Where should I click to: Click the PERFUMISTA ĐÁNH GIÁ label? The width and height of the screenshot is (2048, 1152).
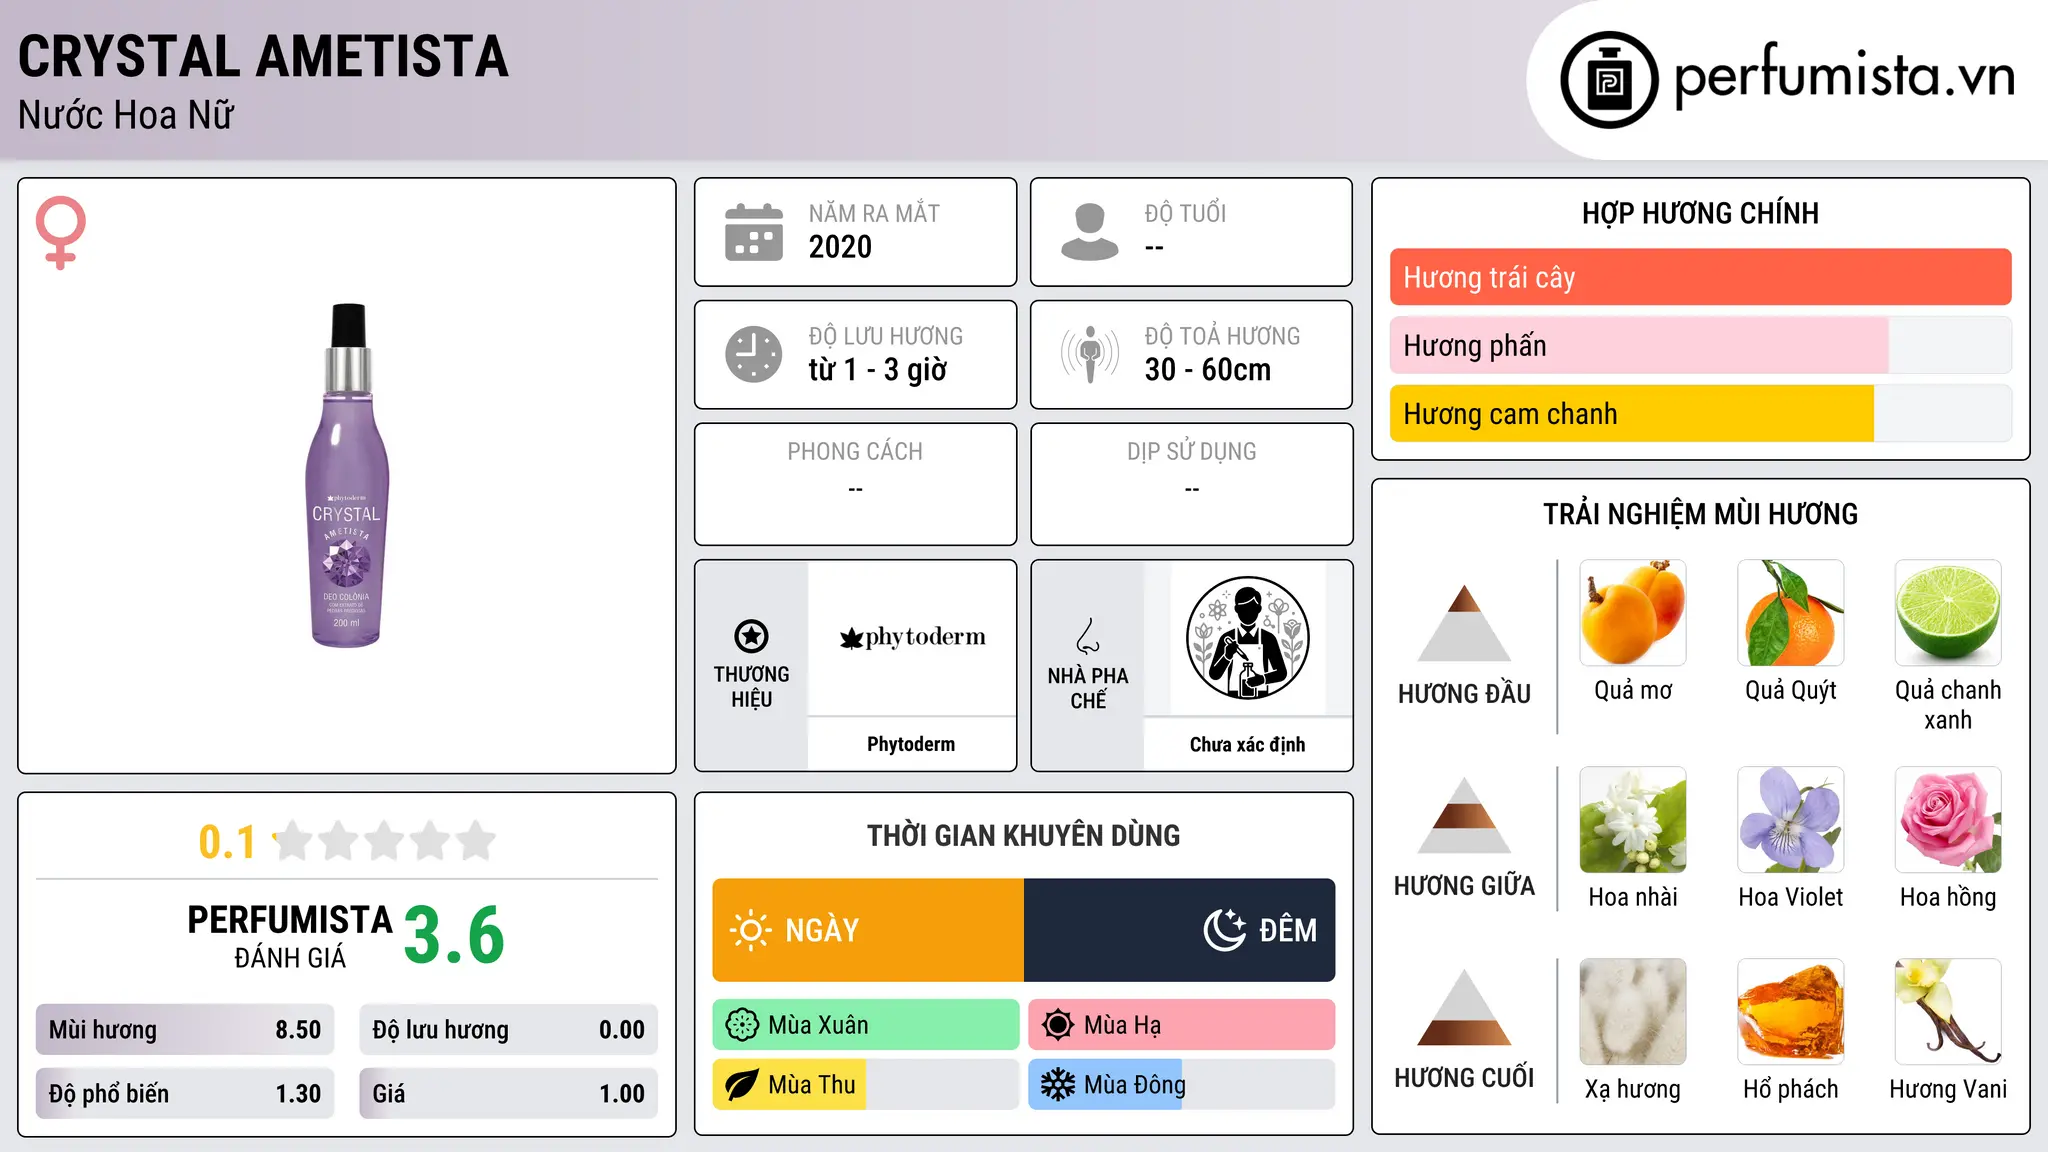[290, 936]
